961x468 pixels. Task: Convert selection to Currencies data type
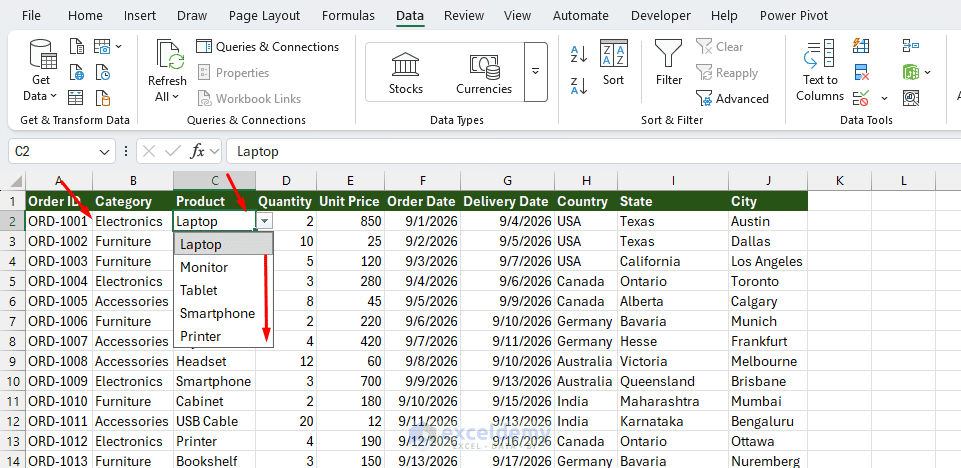(484, 72)
